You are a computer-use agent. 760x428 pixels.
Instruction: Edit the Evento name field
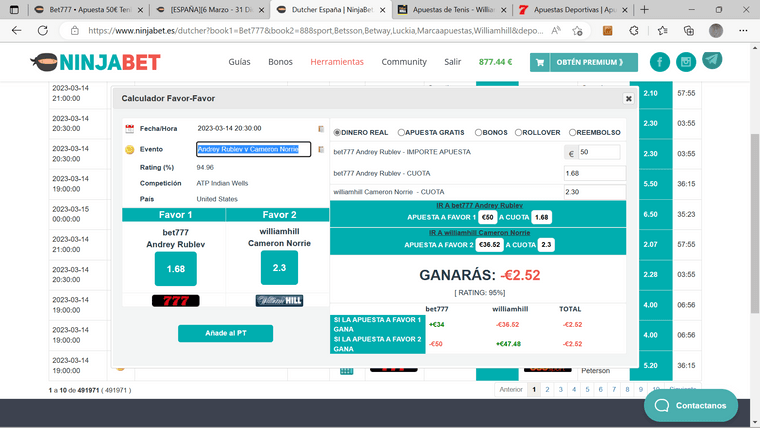point(253,149)
